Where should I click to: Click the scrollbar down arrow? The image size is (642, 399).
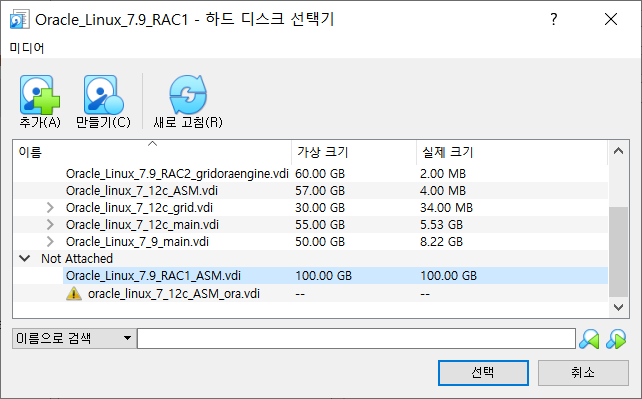click(x=618, y=307)
